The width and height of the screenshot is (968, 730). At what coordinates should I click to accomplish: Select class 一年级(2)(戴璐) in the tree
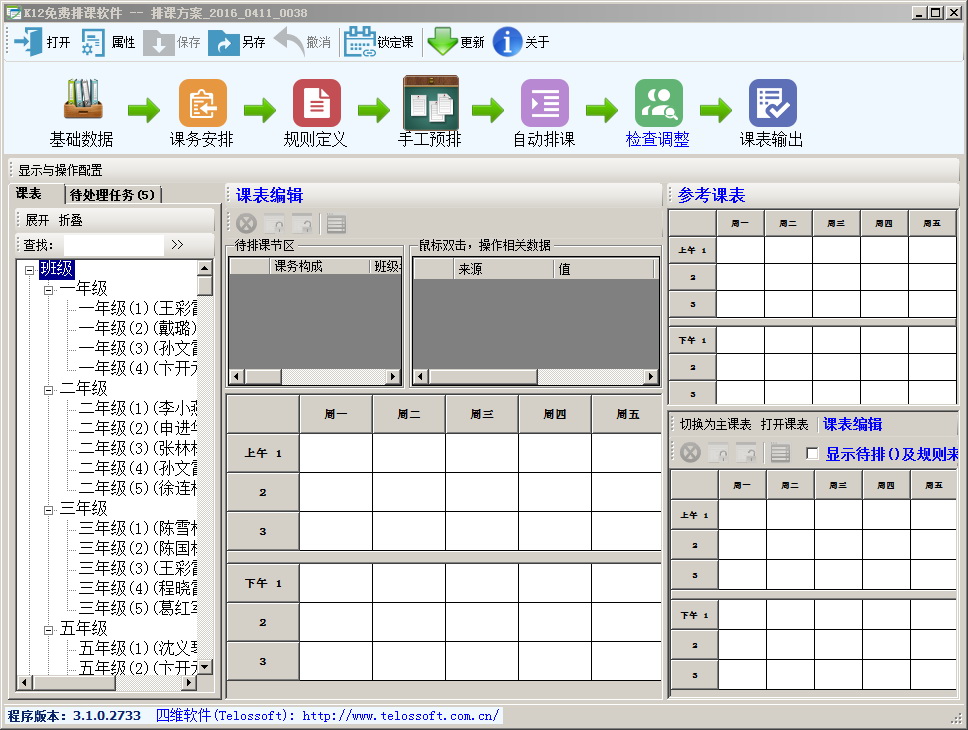[138, 328]
